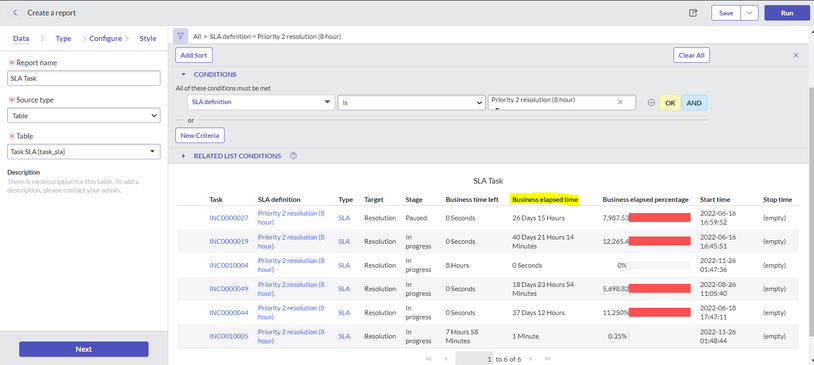Click the Add Sort button
814x365 pixels.
(194, 55)
